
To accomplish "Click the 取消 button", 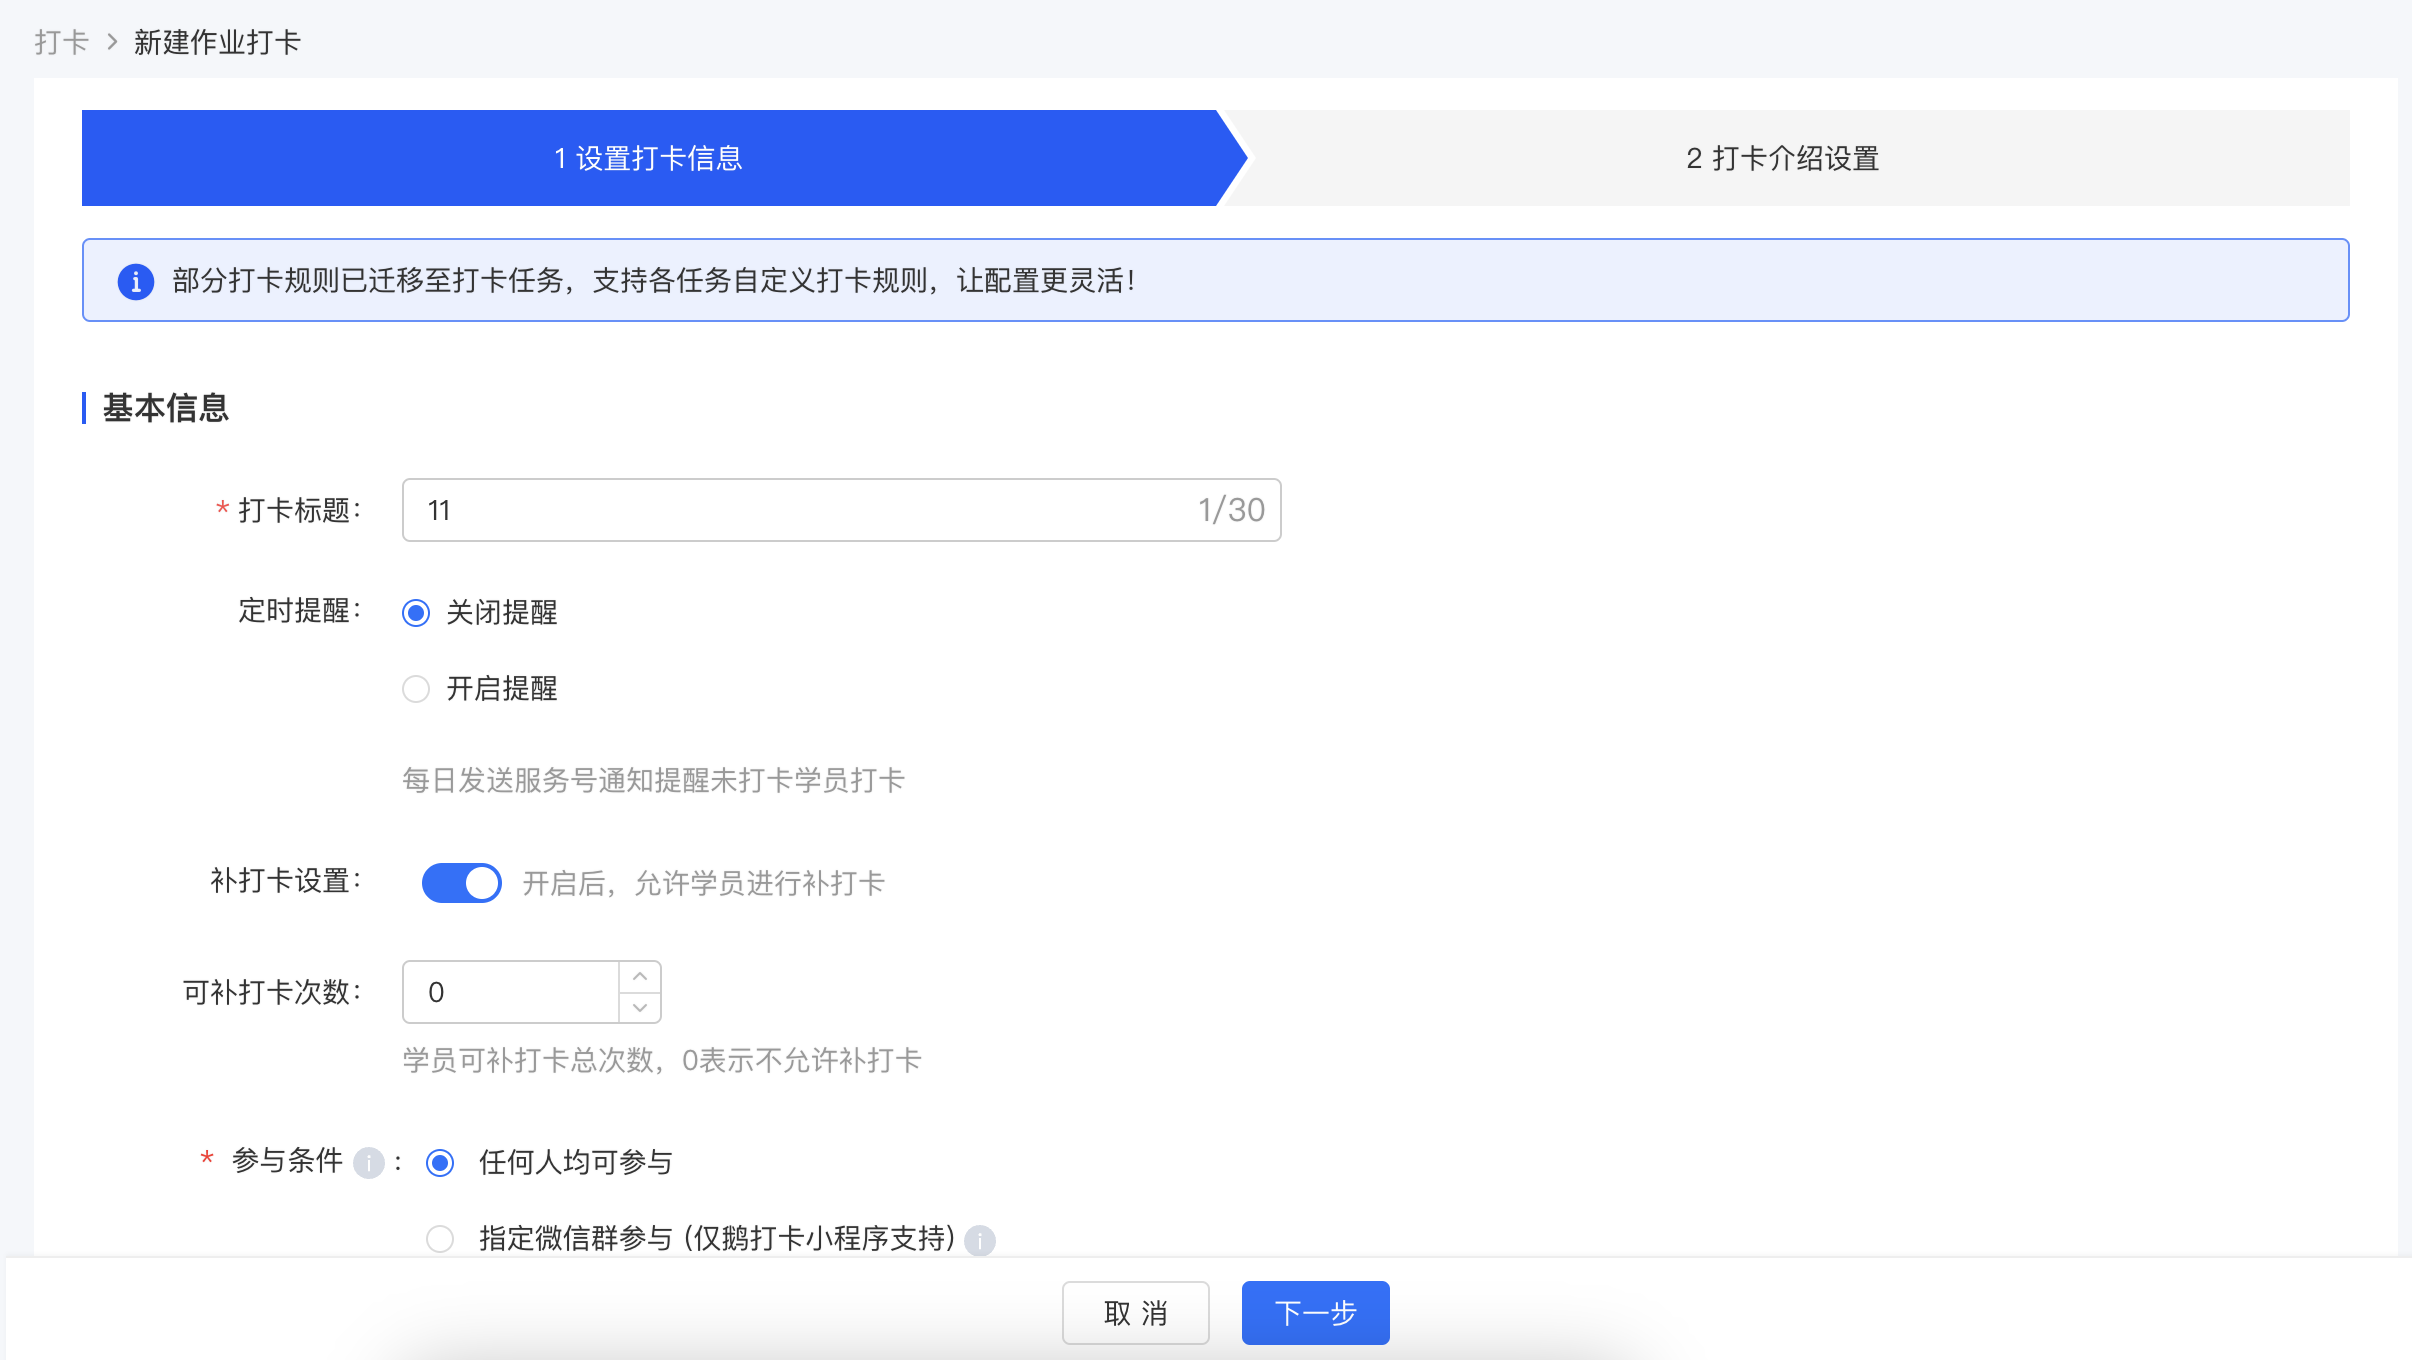I will coord(1136,1313).
